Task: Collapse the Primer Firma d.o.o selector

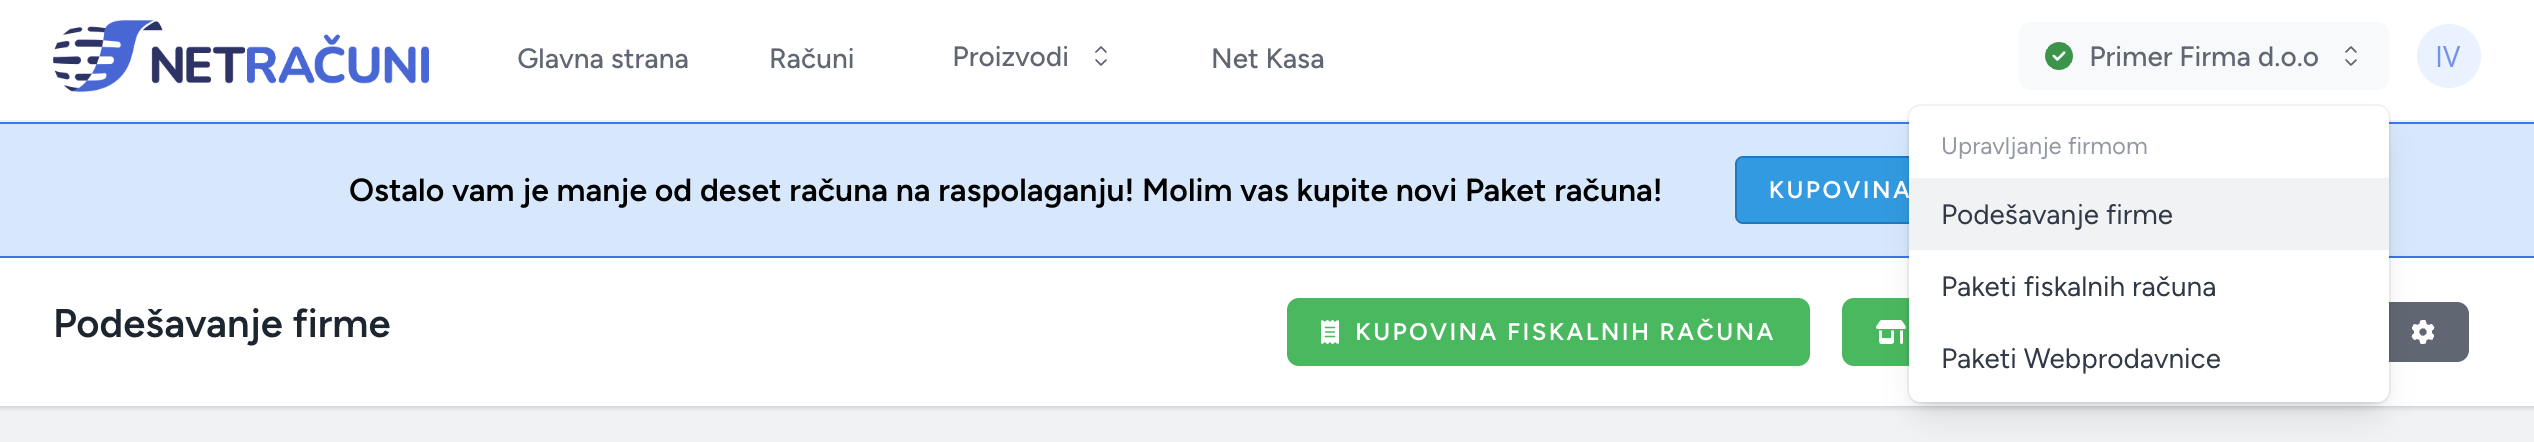Action: pos(2203,56)
